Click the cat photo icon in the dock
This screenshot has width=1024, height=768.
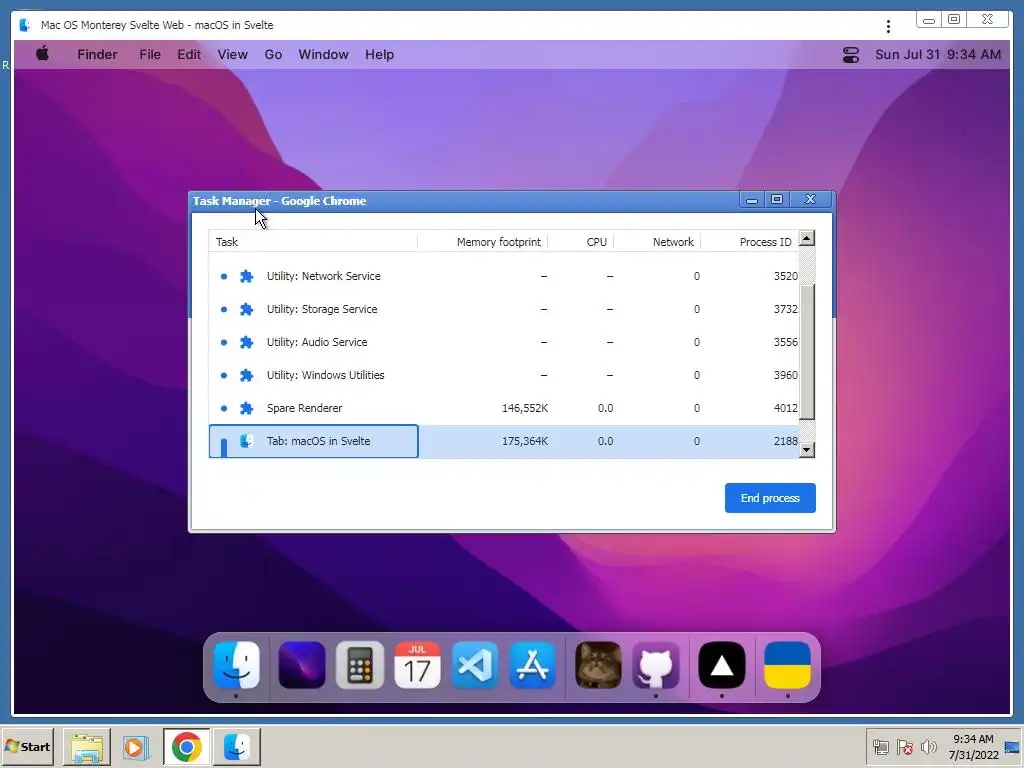point(598,665)
